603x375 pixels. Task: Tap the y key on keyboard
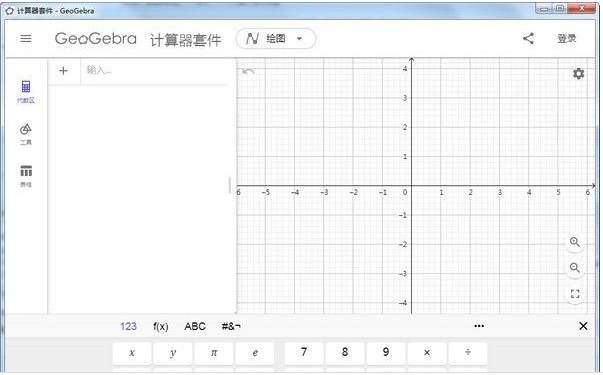173,353
